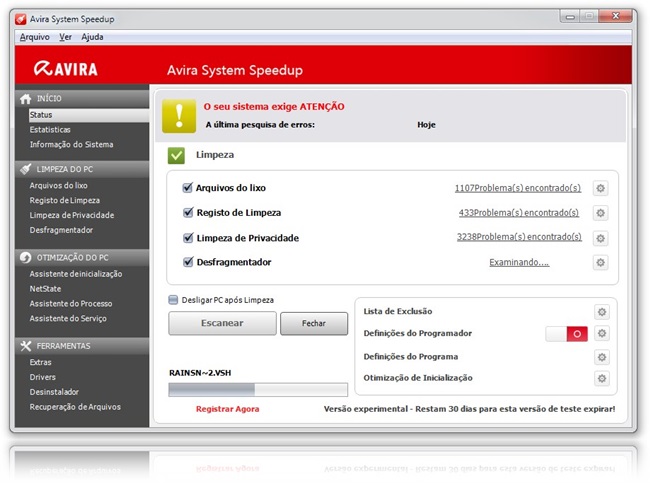650x483 pixels.
Task: Open Drivers under Ferramentas
Action: 43,377
